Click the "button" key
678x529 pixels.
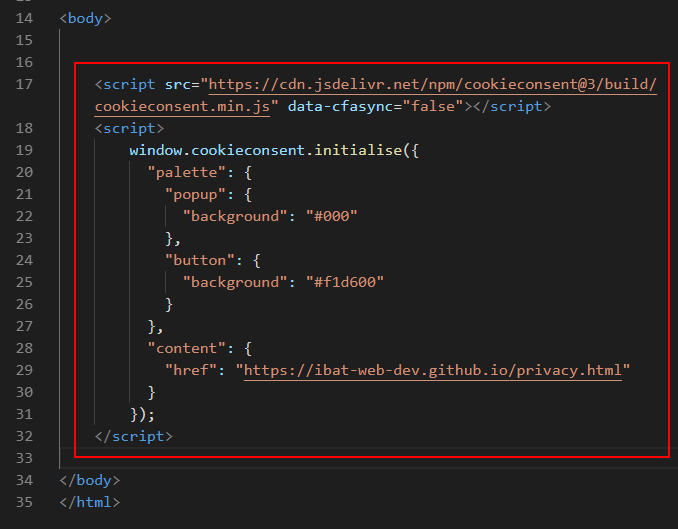coord(199,260)
